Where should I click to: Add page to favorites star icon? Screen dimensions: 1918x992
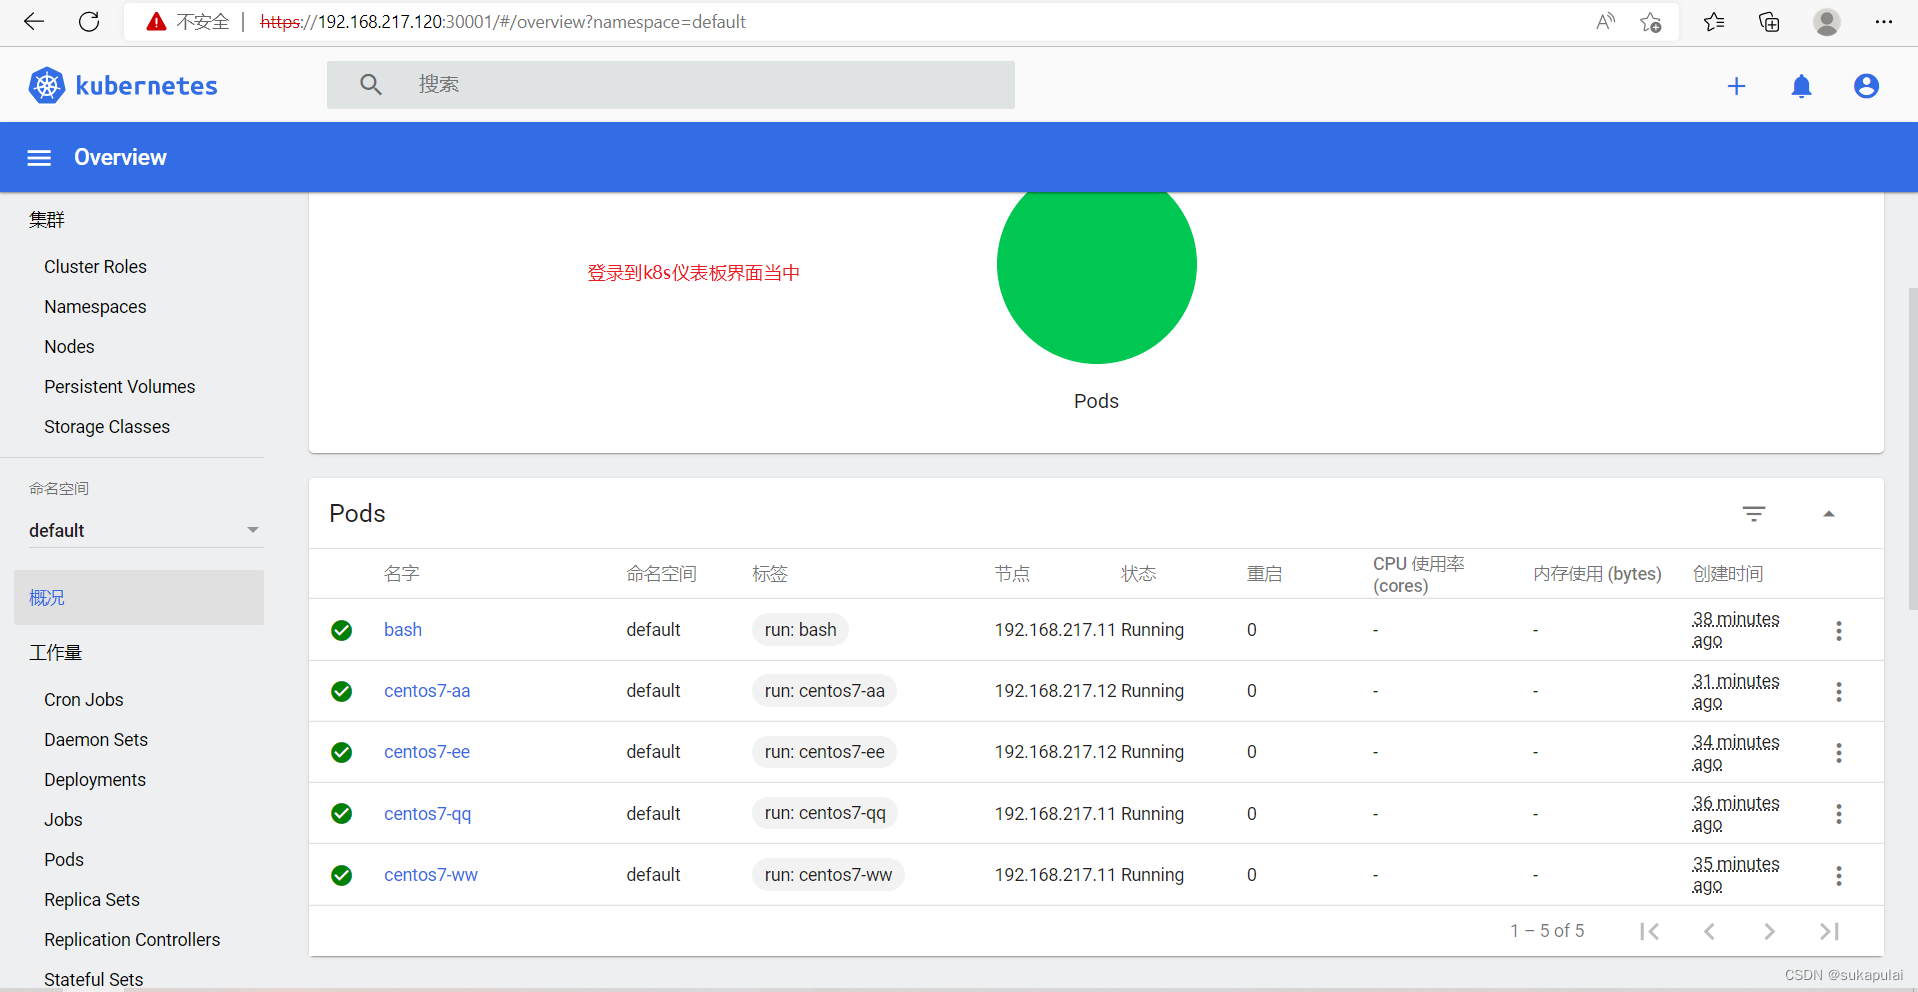(1651, 22)
